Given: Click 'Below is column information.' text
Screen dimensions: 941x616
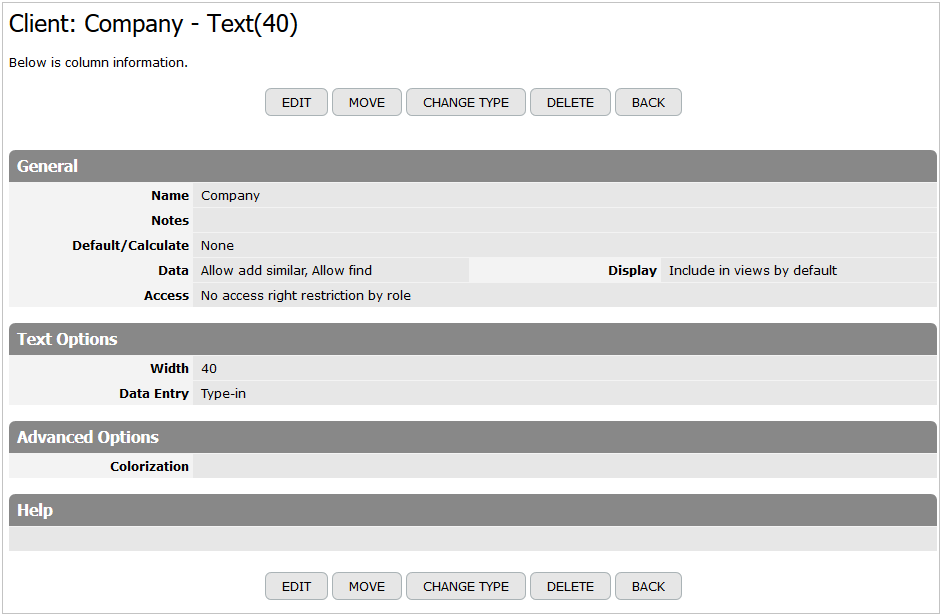Looking at the screenshot, I should [x=98, y=62].
